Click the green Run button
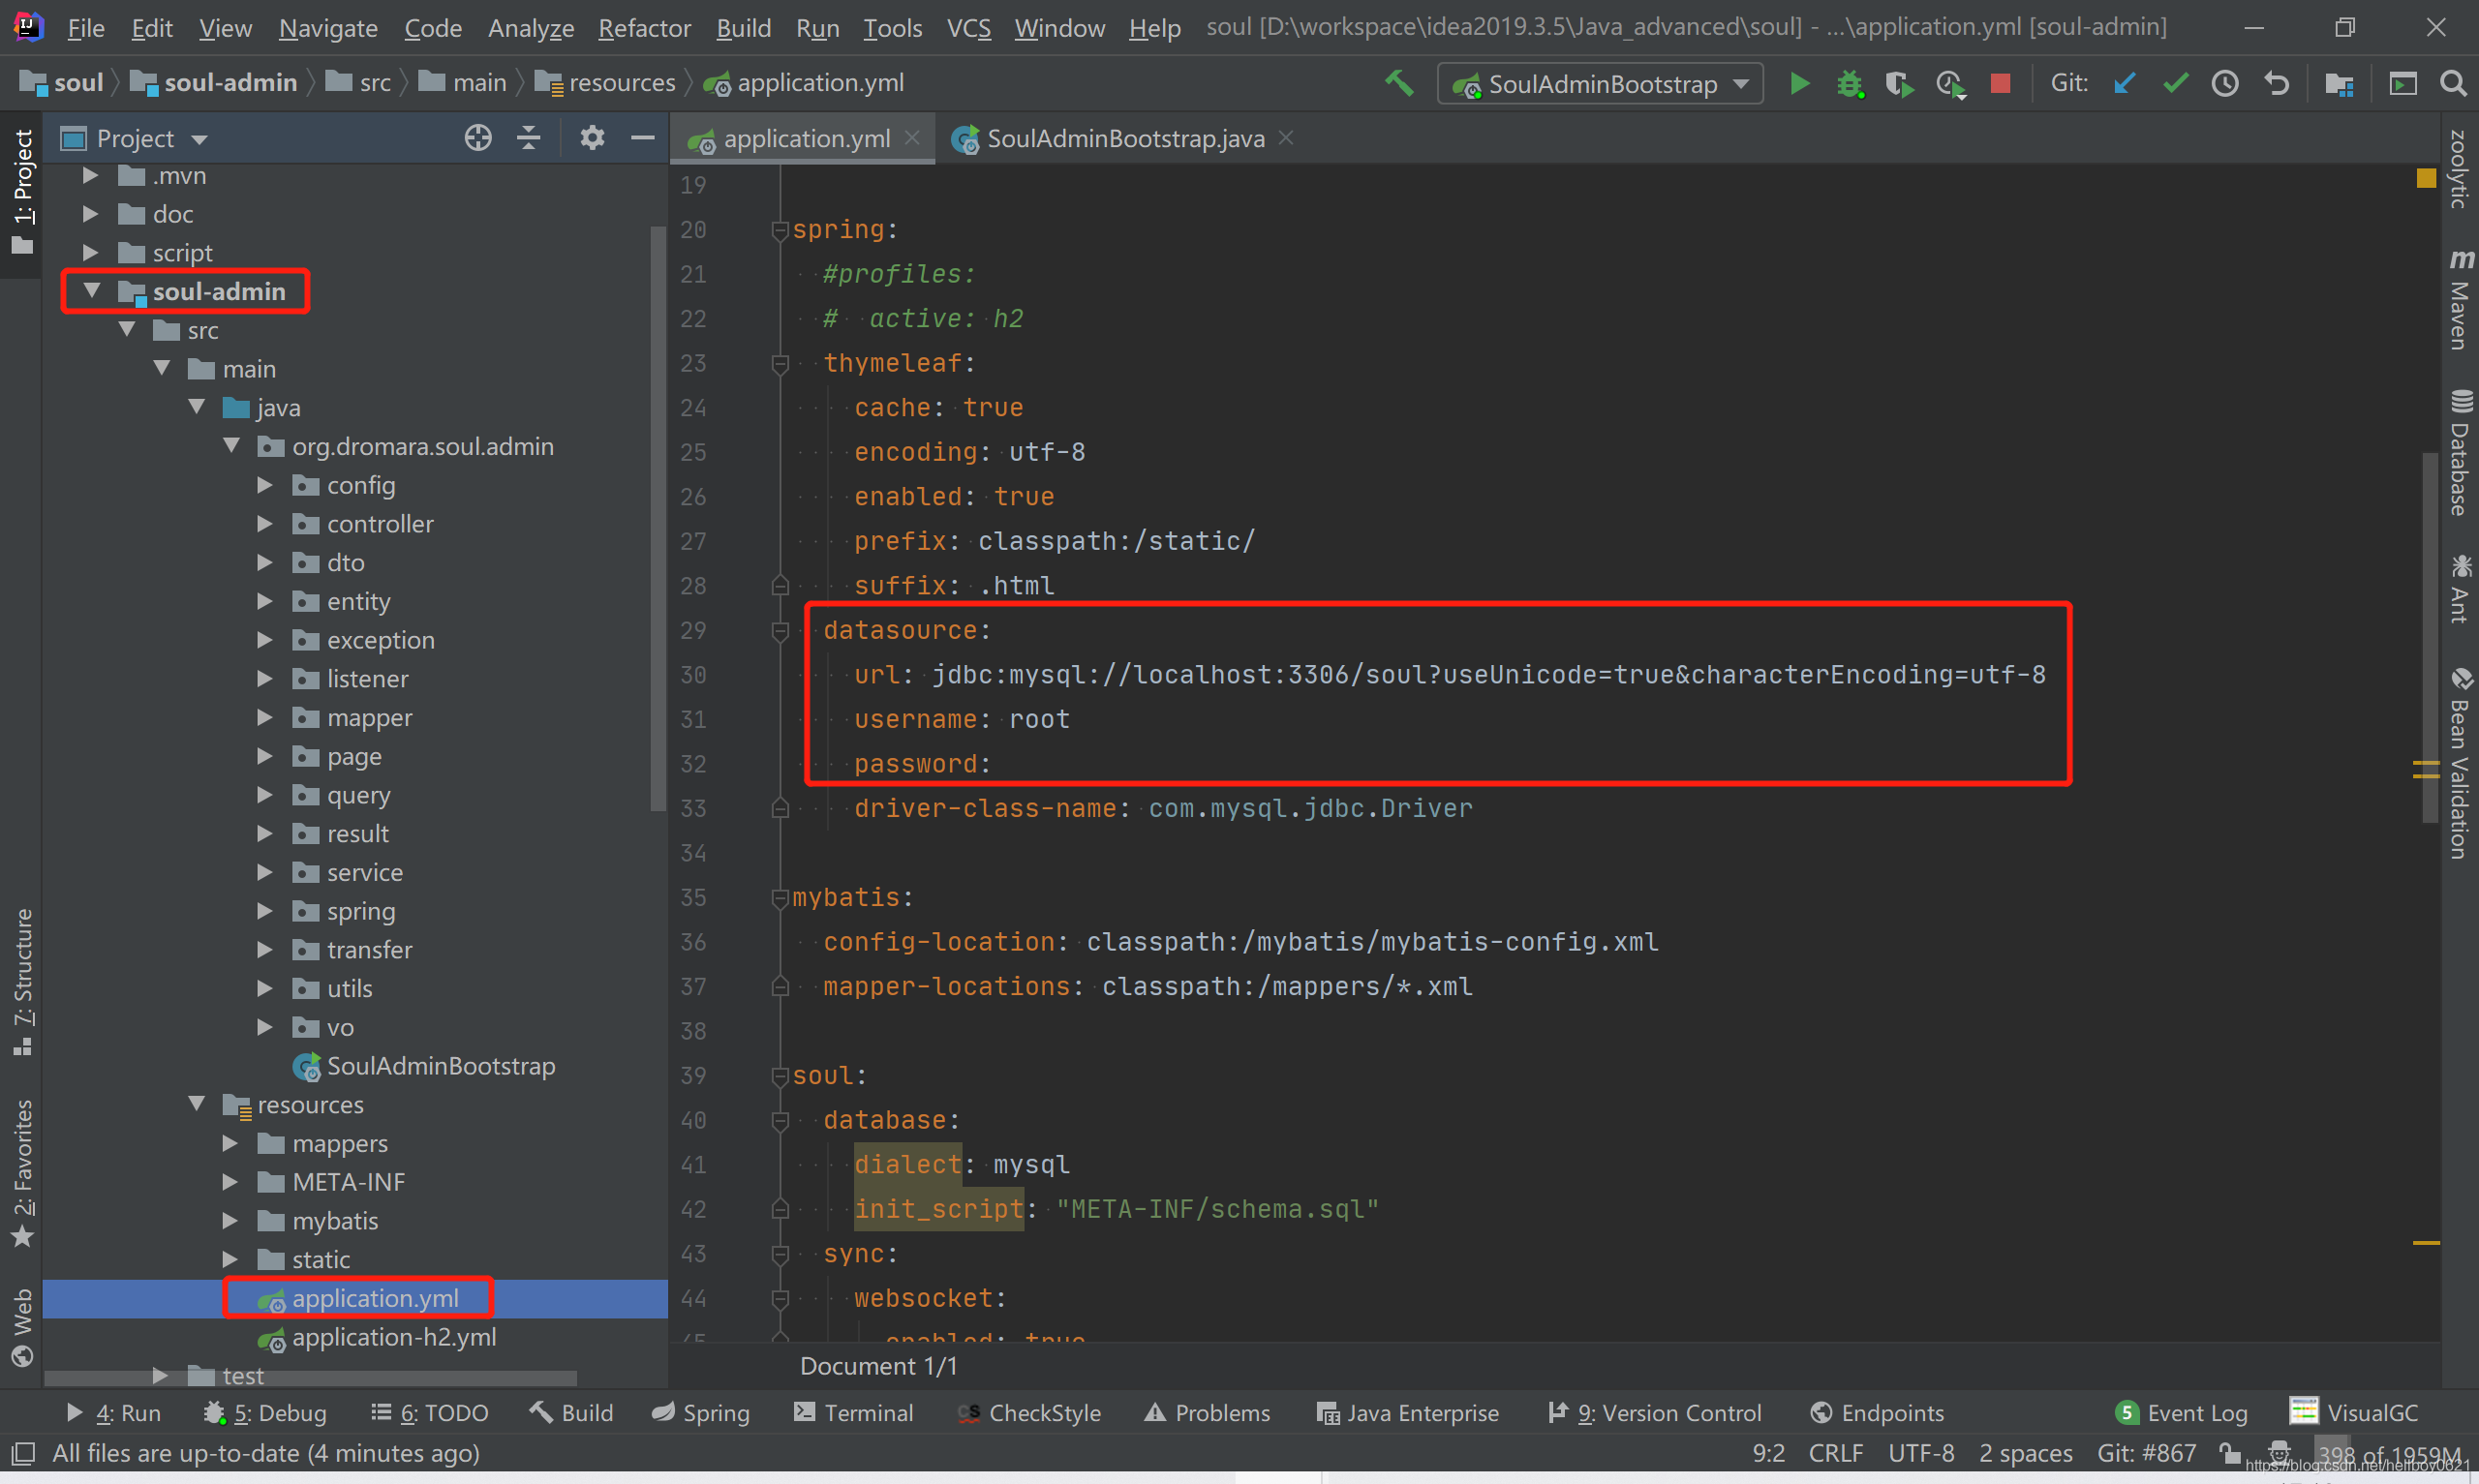This screenshot has height=1484, width=2479. [1799, 83]
